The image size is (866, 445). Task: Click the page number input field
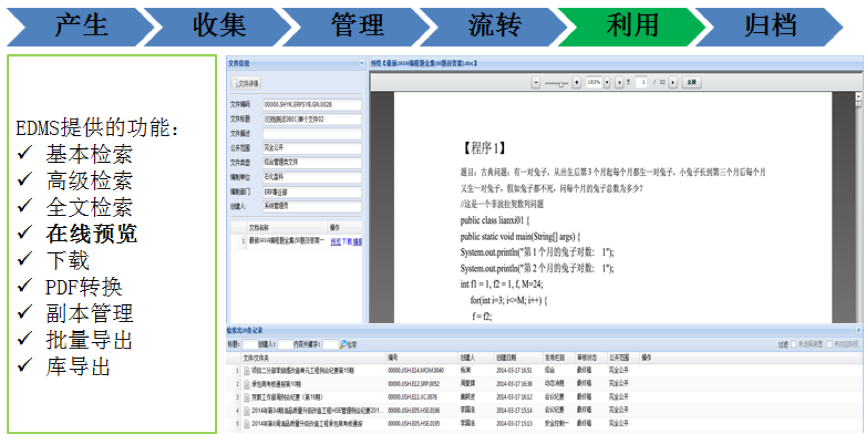click(643, 82)
